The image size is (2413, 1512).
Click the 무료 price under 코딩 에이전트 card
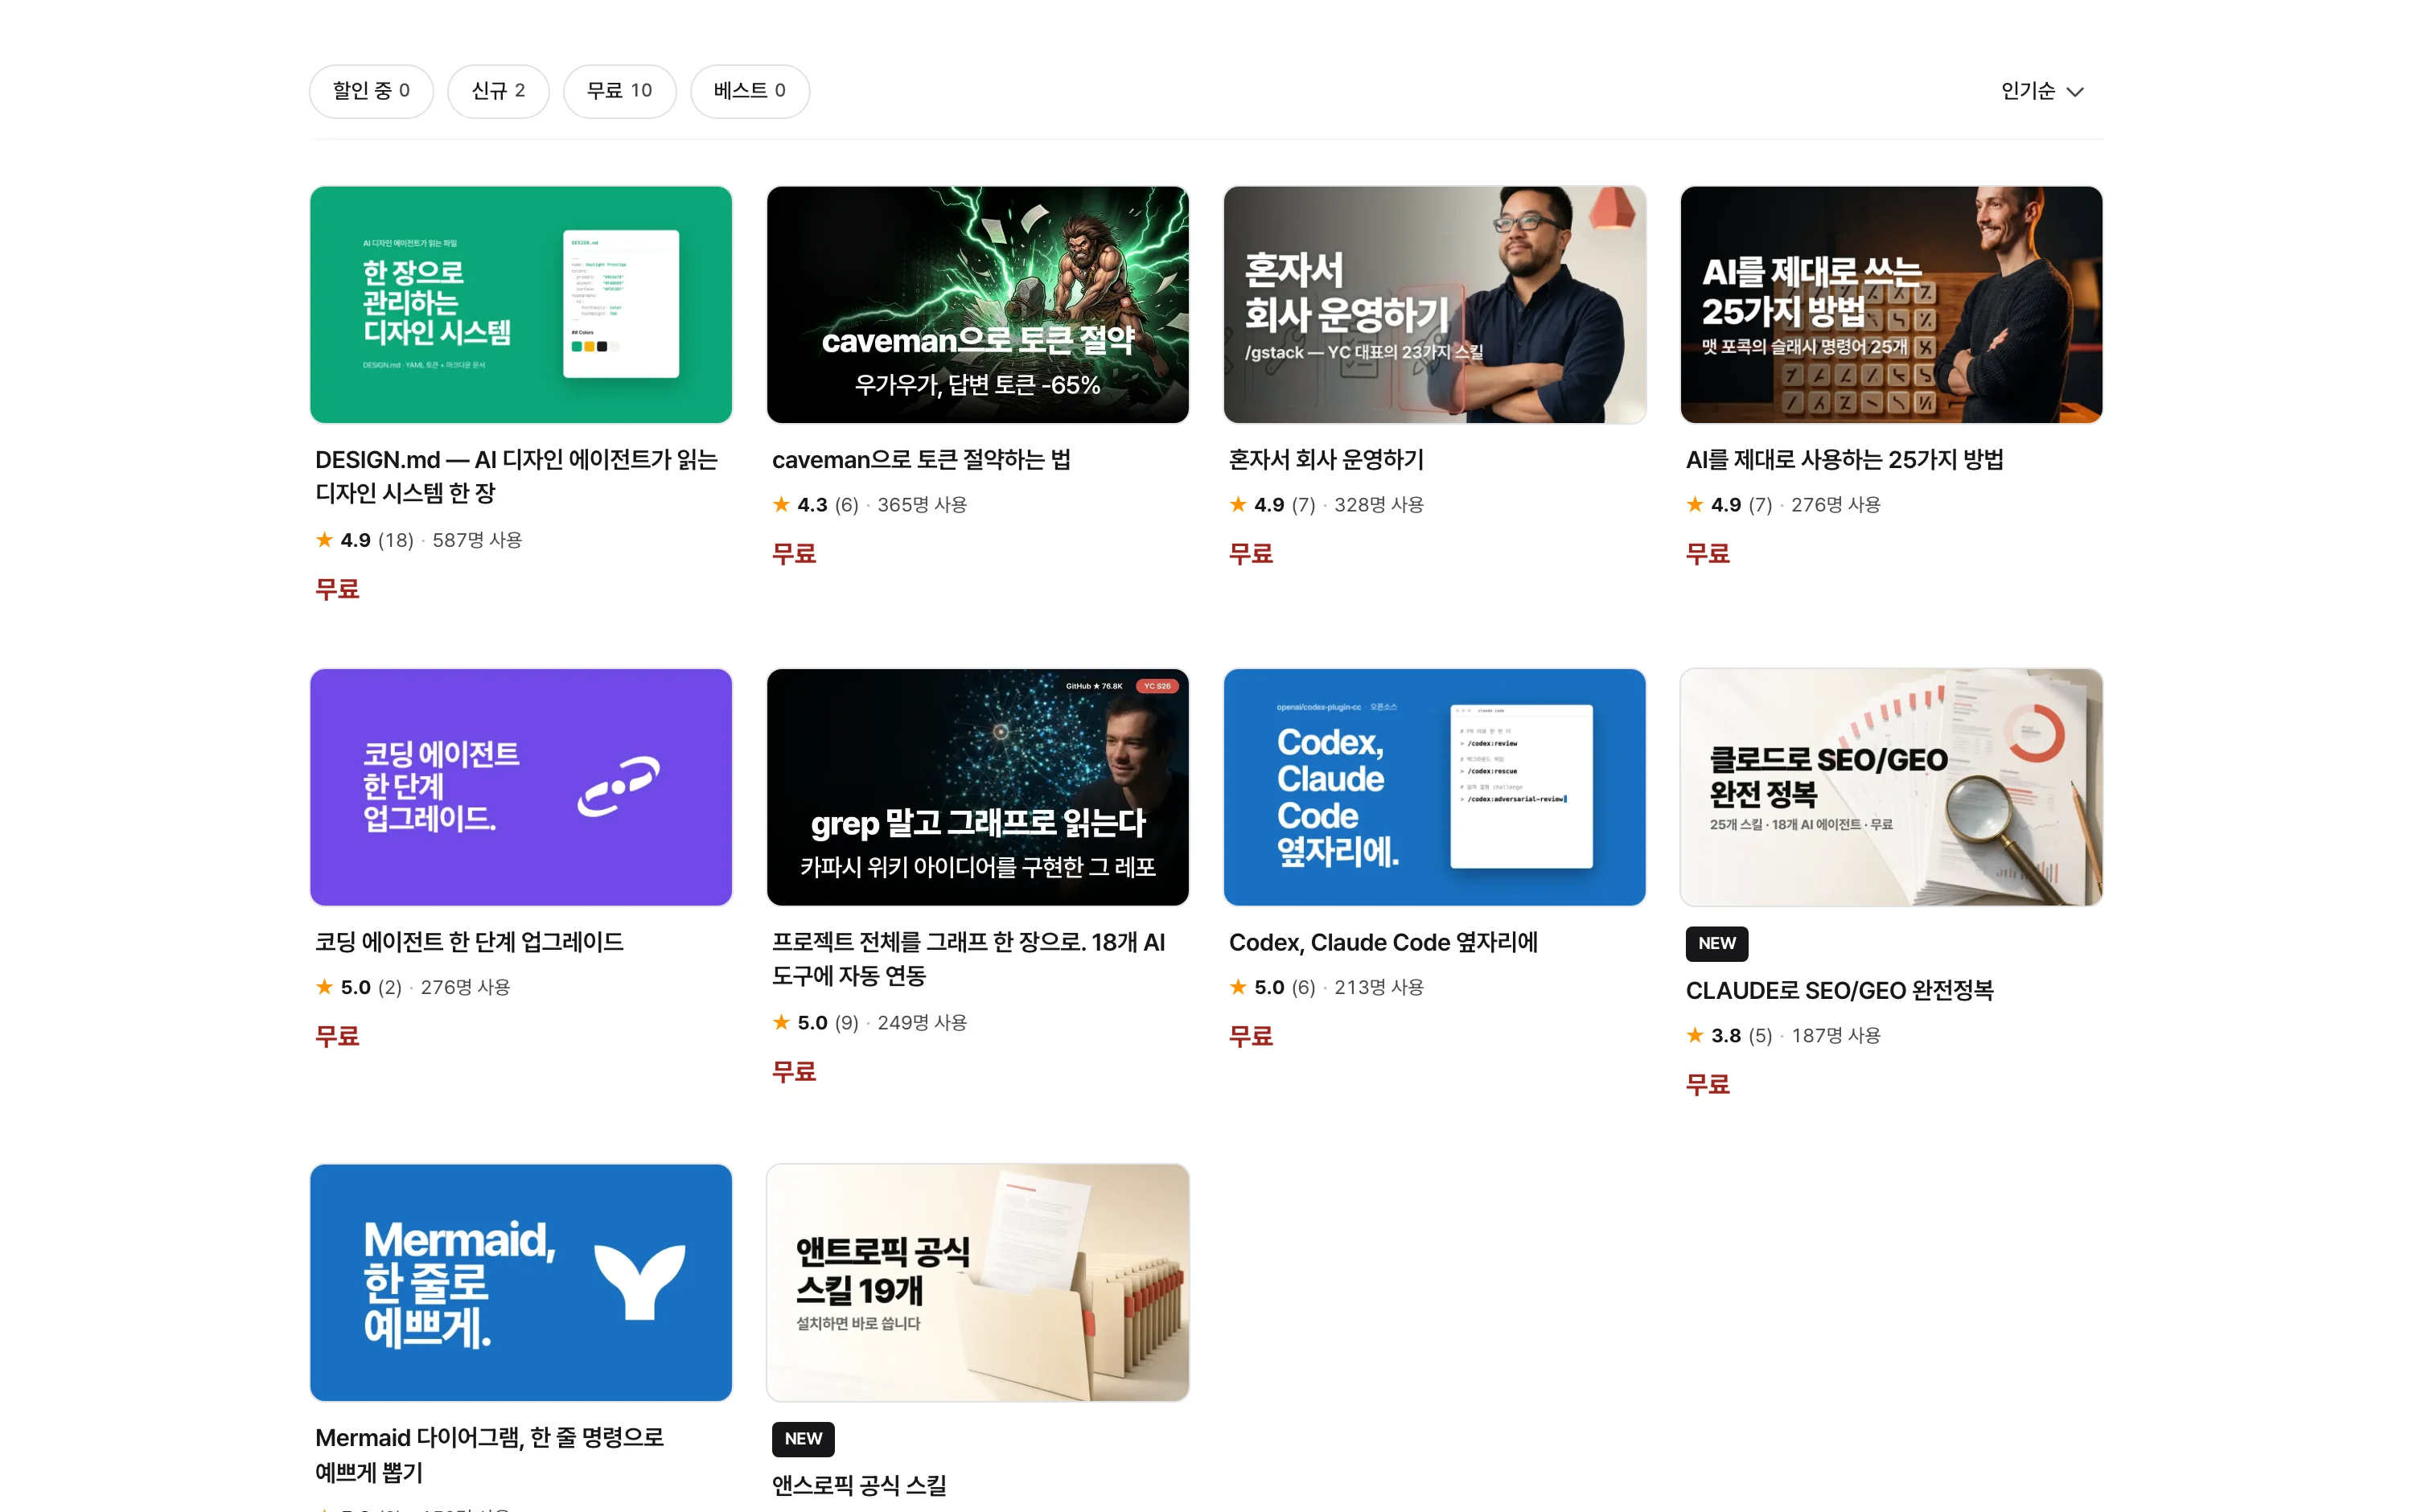pos(337,1036)
